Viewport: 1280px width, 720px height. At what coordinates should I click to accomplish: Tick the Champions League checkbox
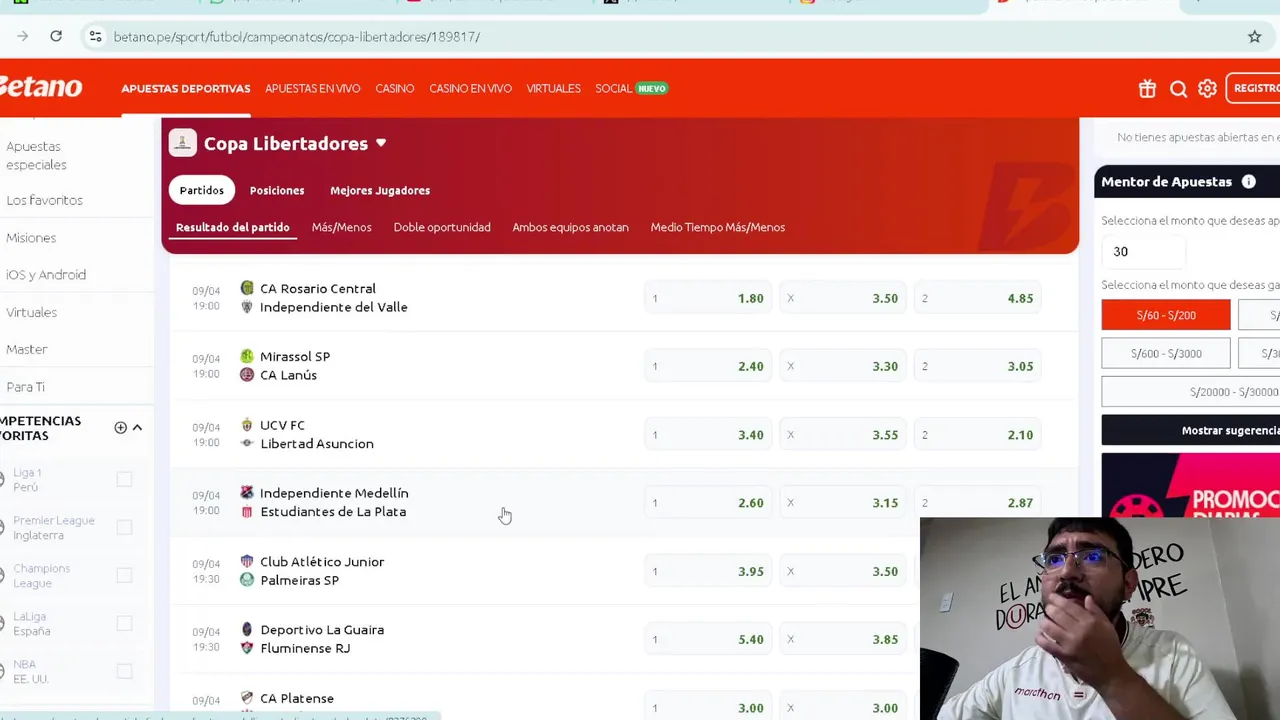(x=124, y=575)
